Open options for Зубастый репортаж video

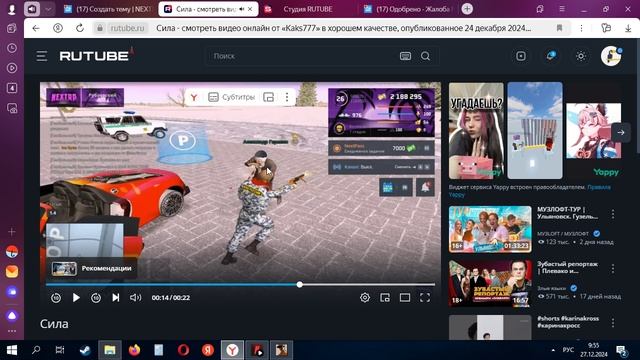coord(613,269)
